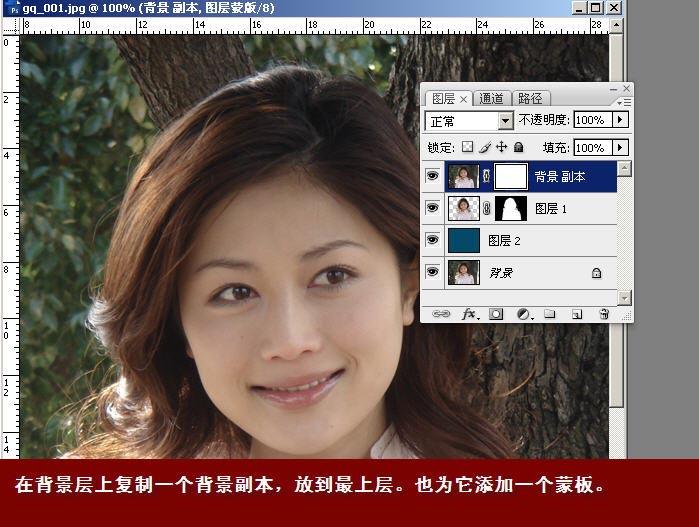Hide the 背景 副本 layer

(x=432, y=177)
